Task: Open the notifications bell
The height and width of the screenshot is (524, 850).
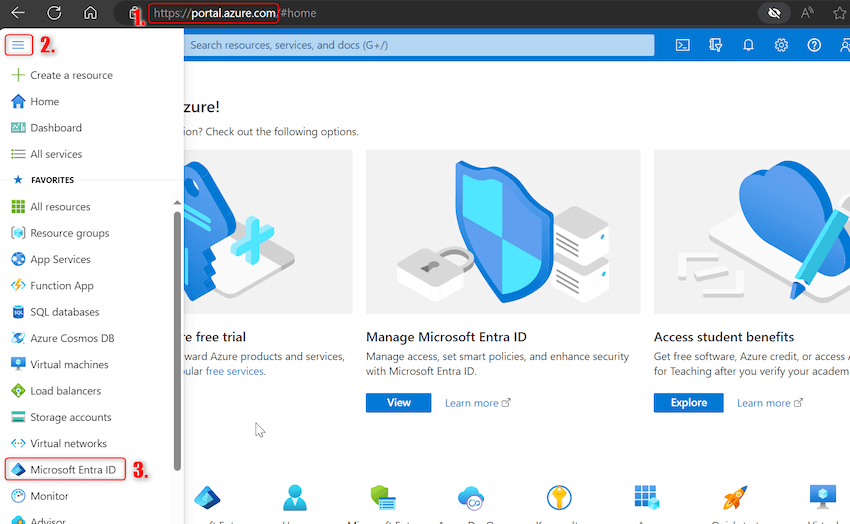Action: tap(748, 45)
